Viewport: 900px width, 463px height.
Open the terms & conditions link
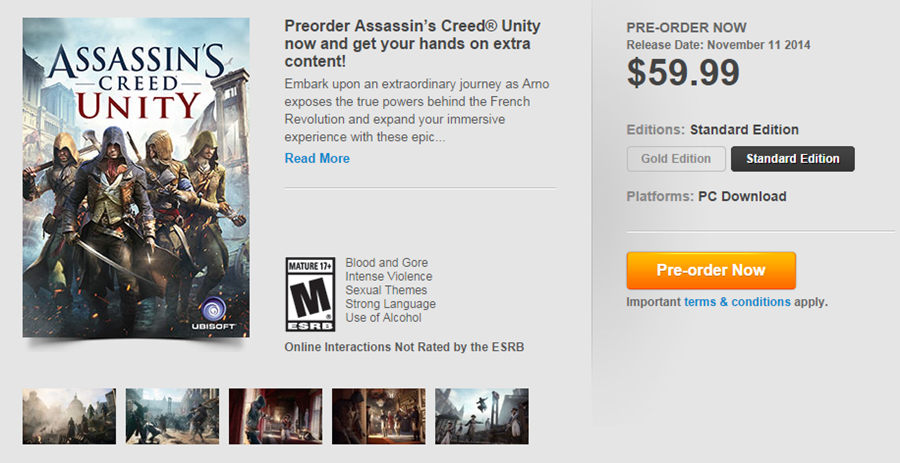[x=737, y=302]
